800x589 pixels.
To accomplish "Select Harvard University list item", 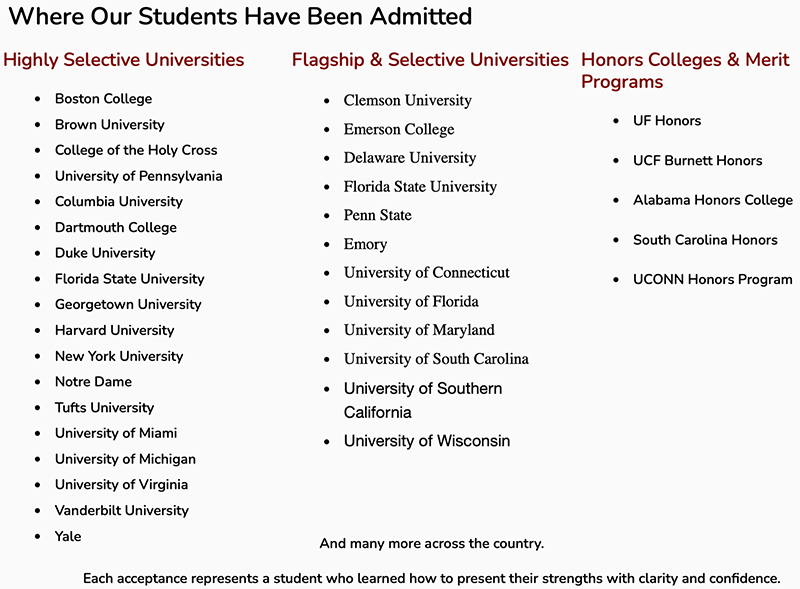I will coord(114,330).
